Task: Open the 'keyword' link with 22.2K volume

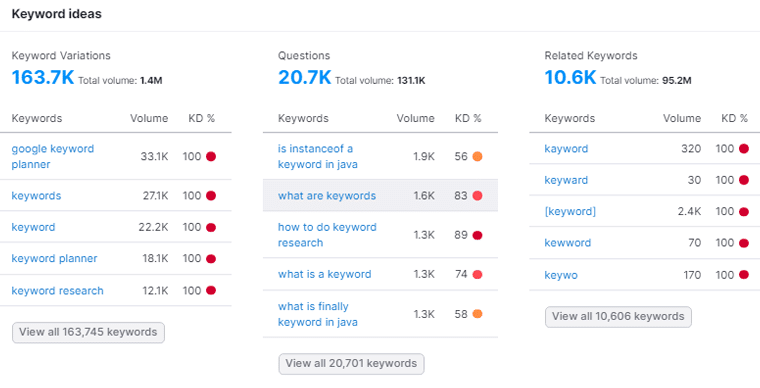Action: pos(33,227)
